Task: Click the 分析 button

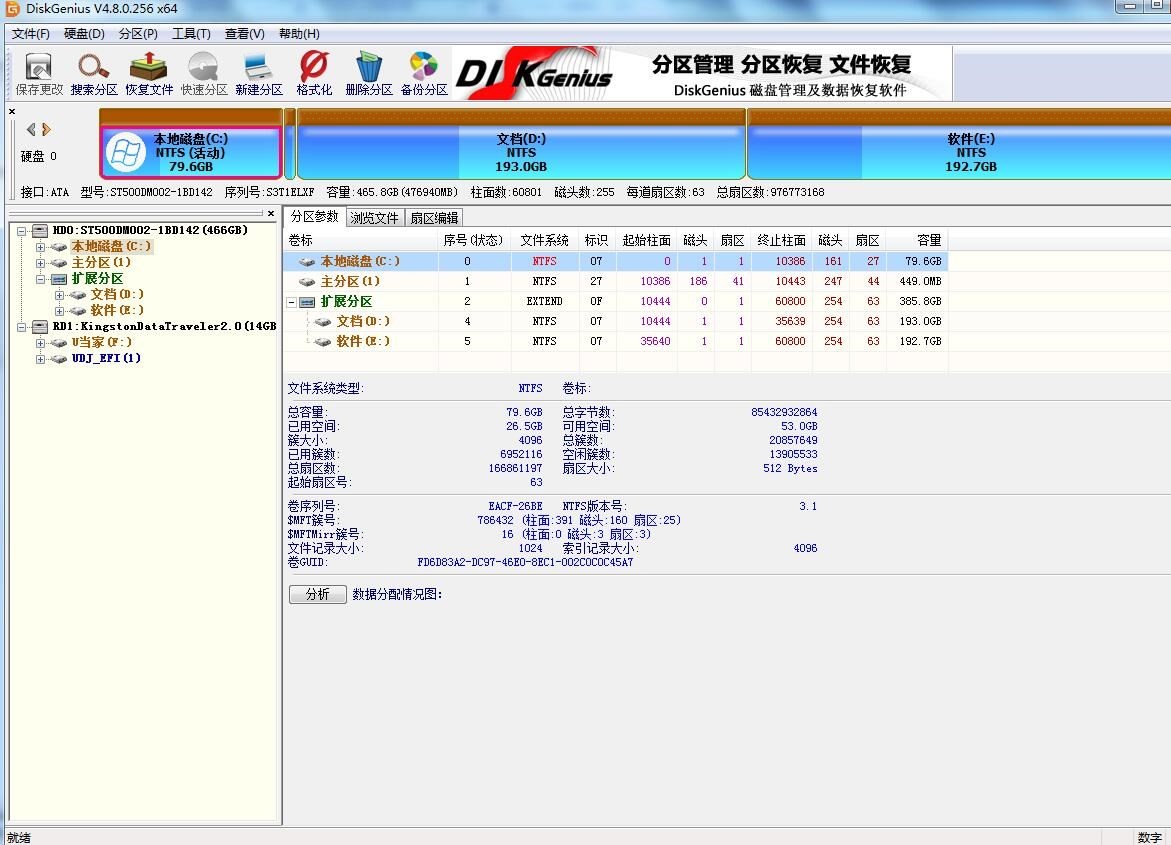Action: tap(317, 594)
